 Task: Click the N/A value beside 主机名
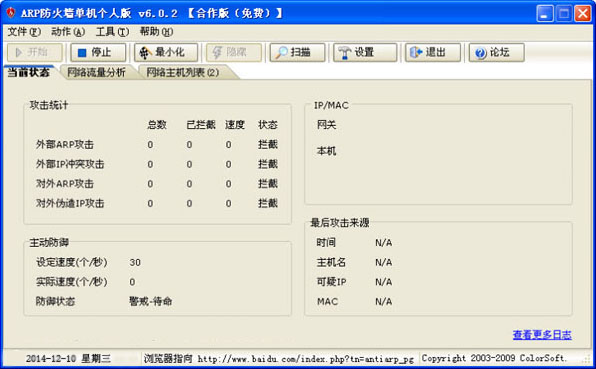click(x=384, y=263)
